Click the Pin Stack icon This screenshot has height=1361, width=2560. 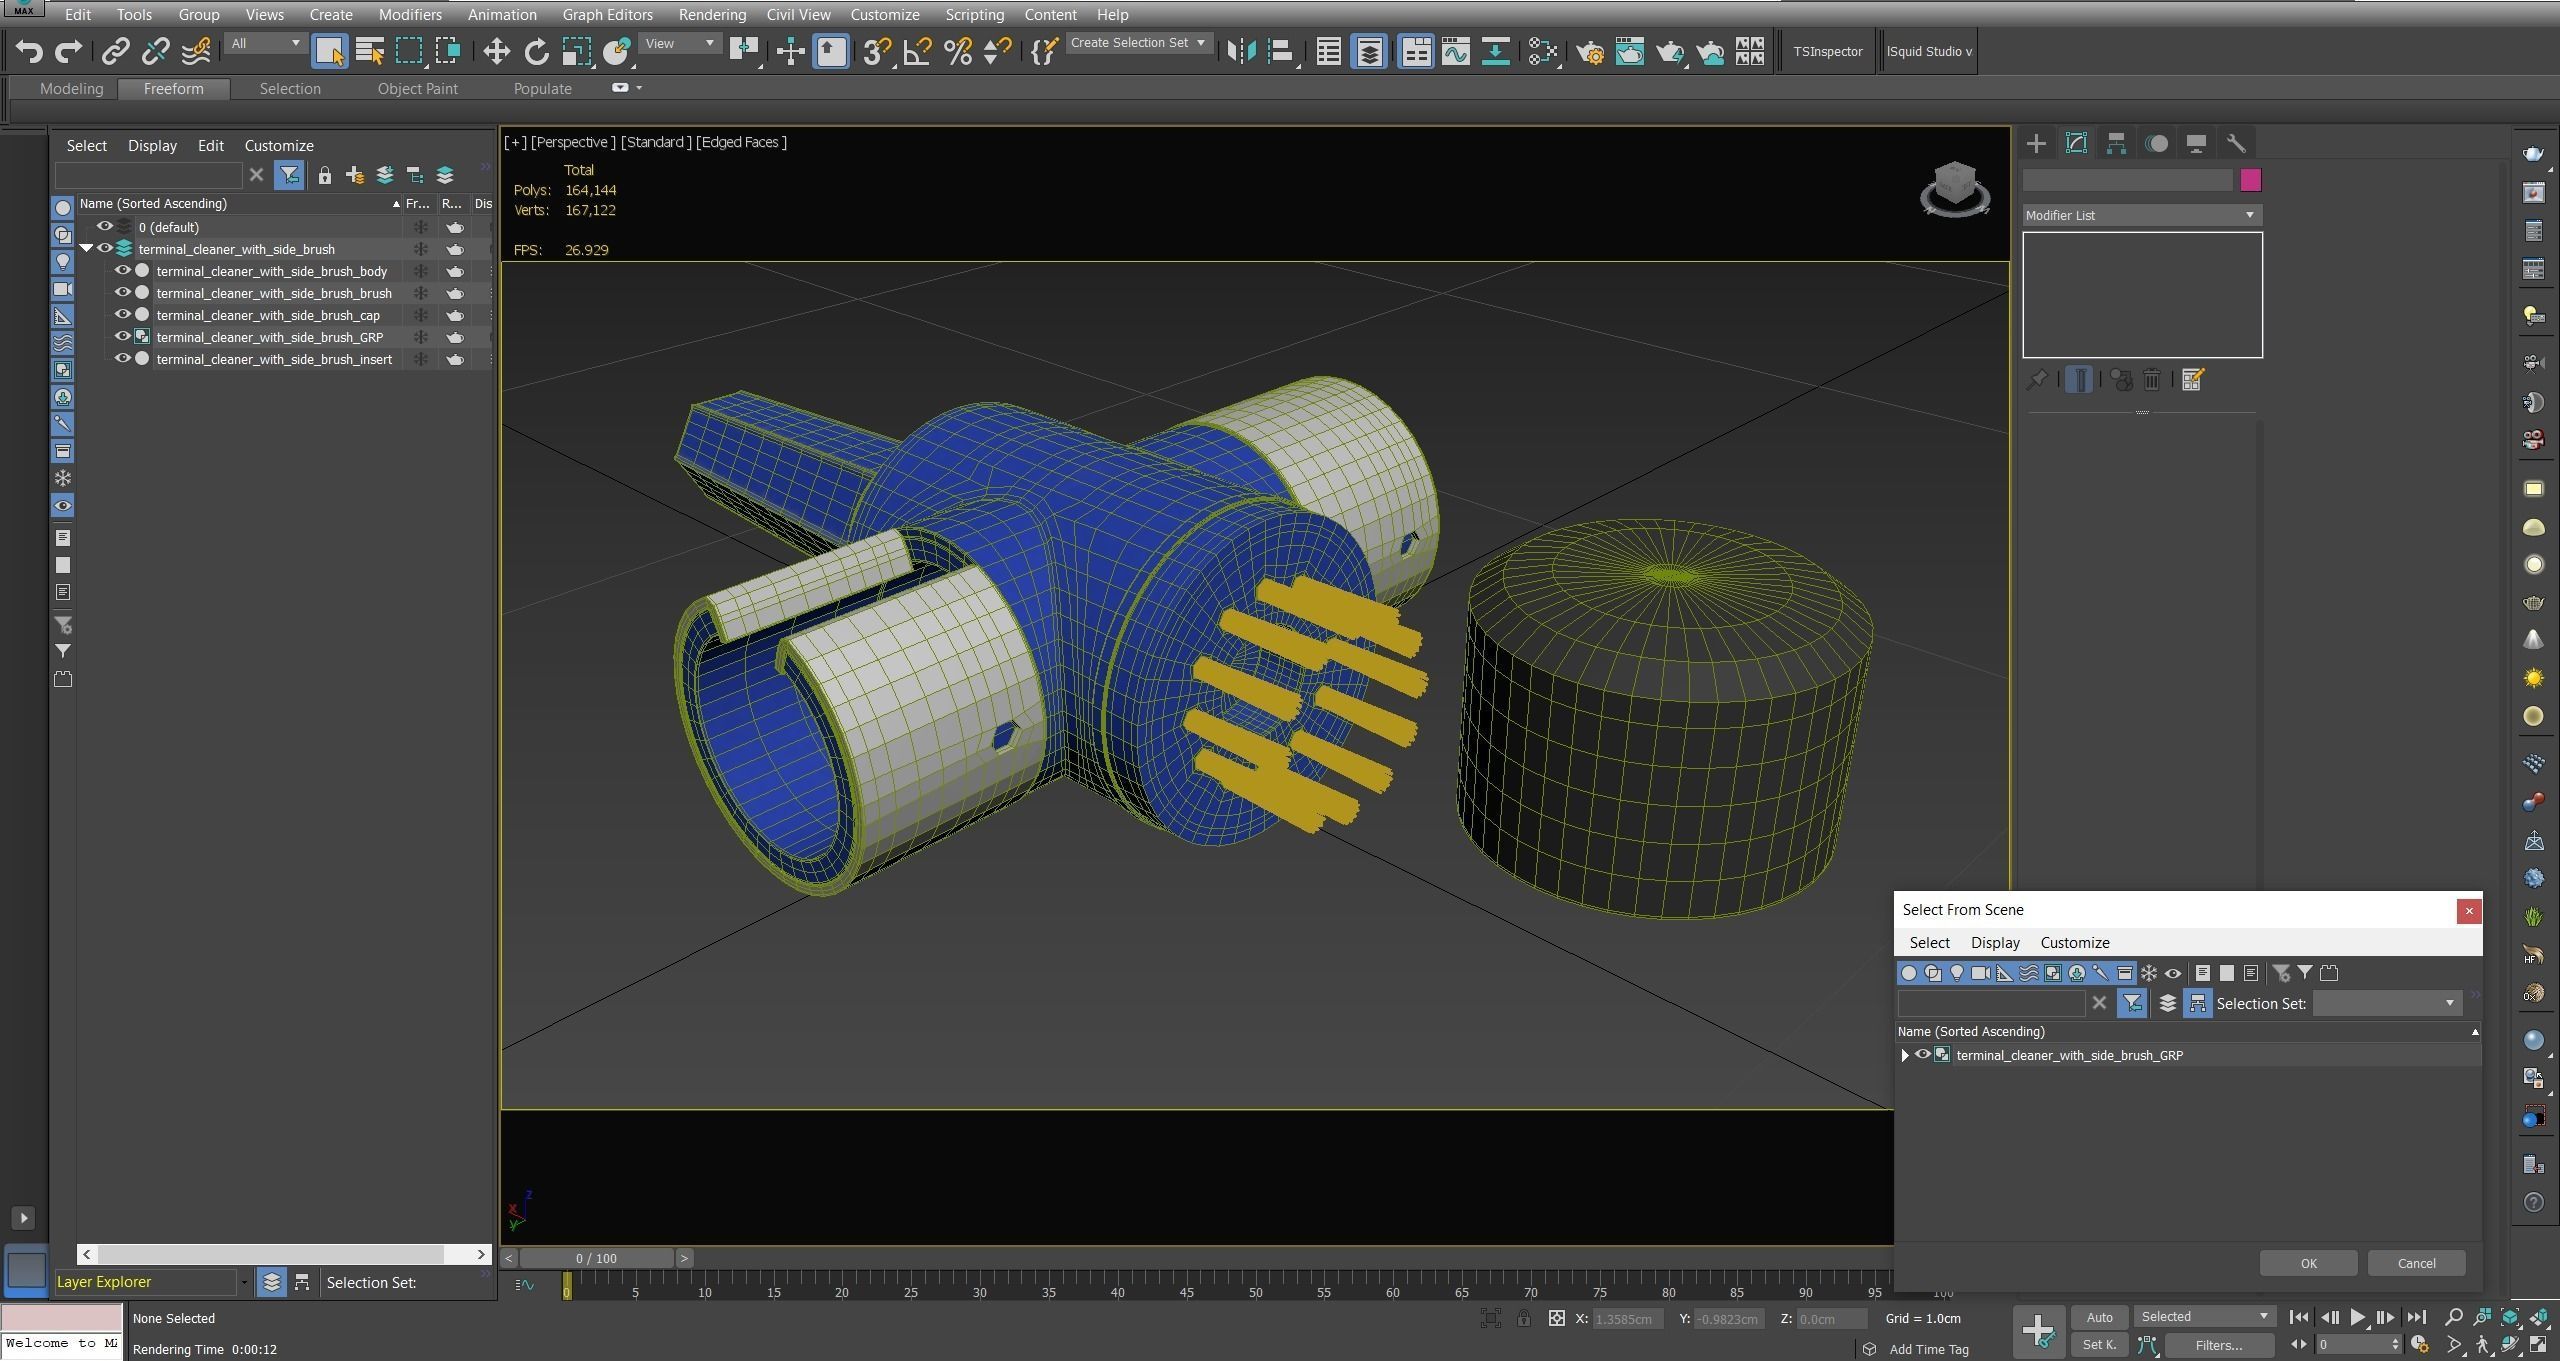(2036, 380)
